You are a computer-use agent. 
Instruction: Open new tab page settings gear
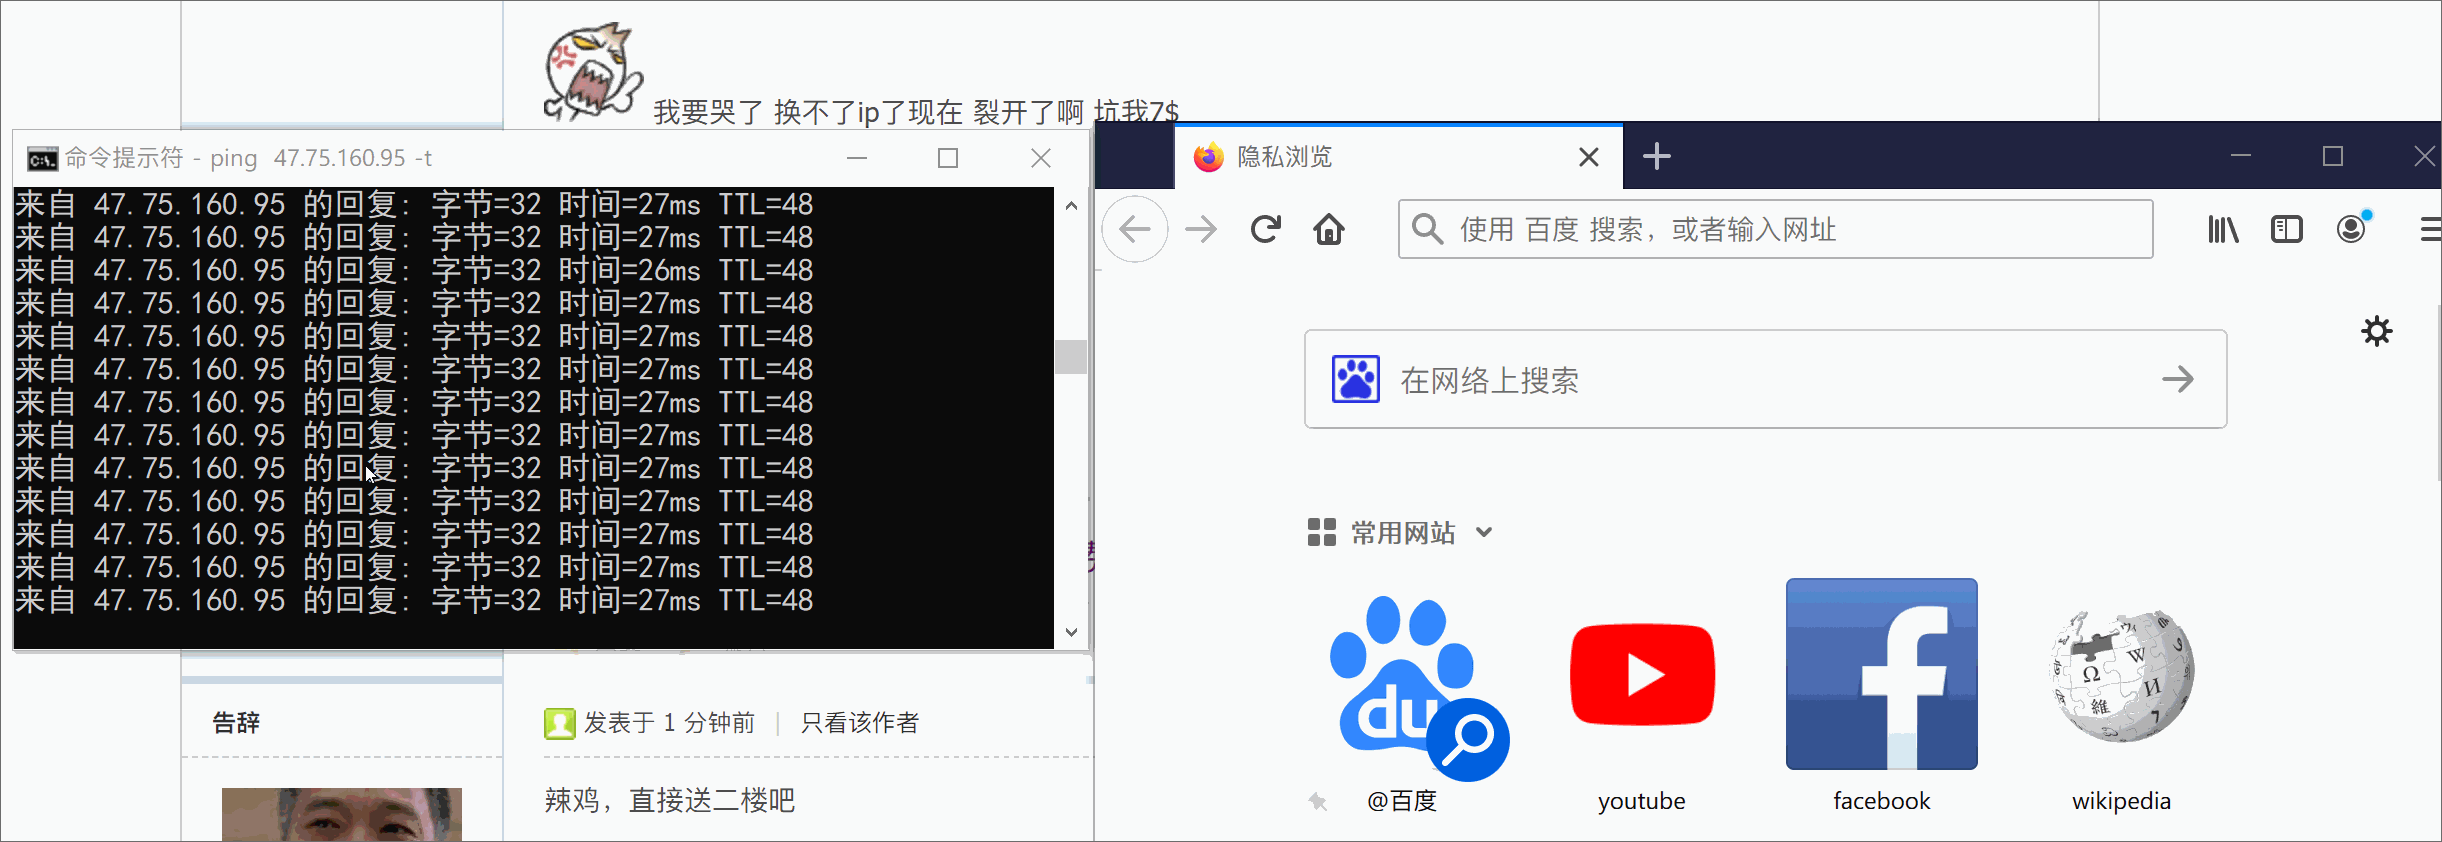tap(2377, 331)
